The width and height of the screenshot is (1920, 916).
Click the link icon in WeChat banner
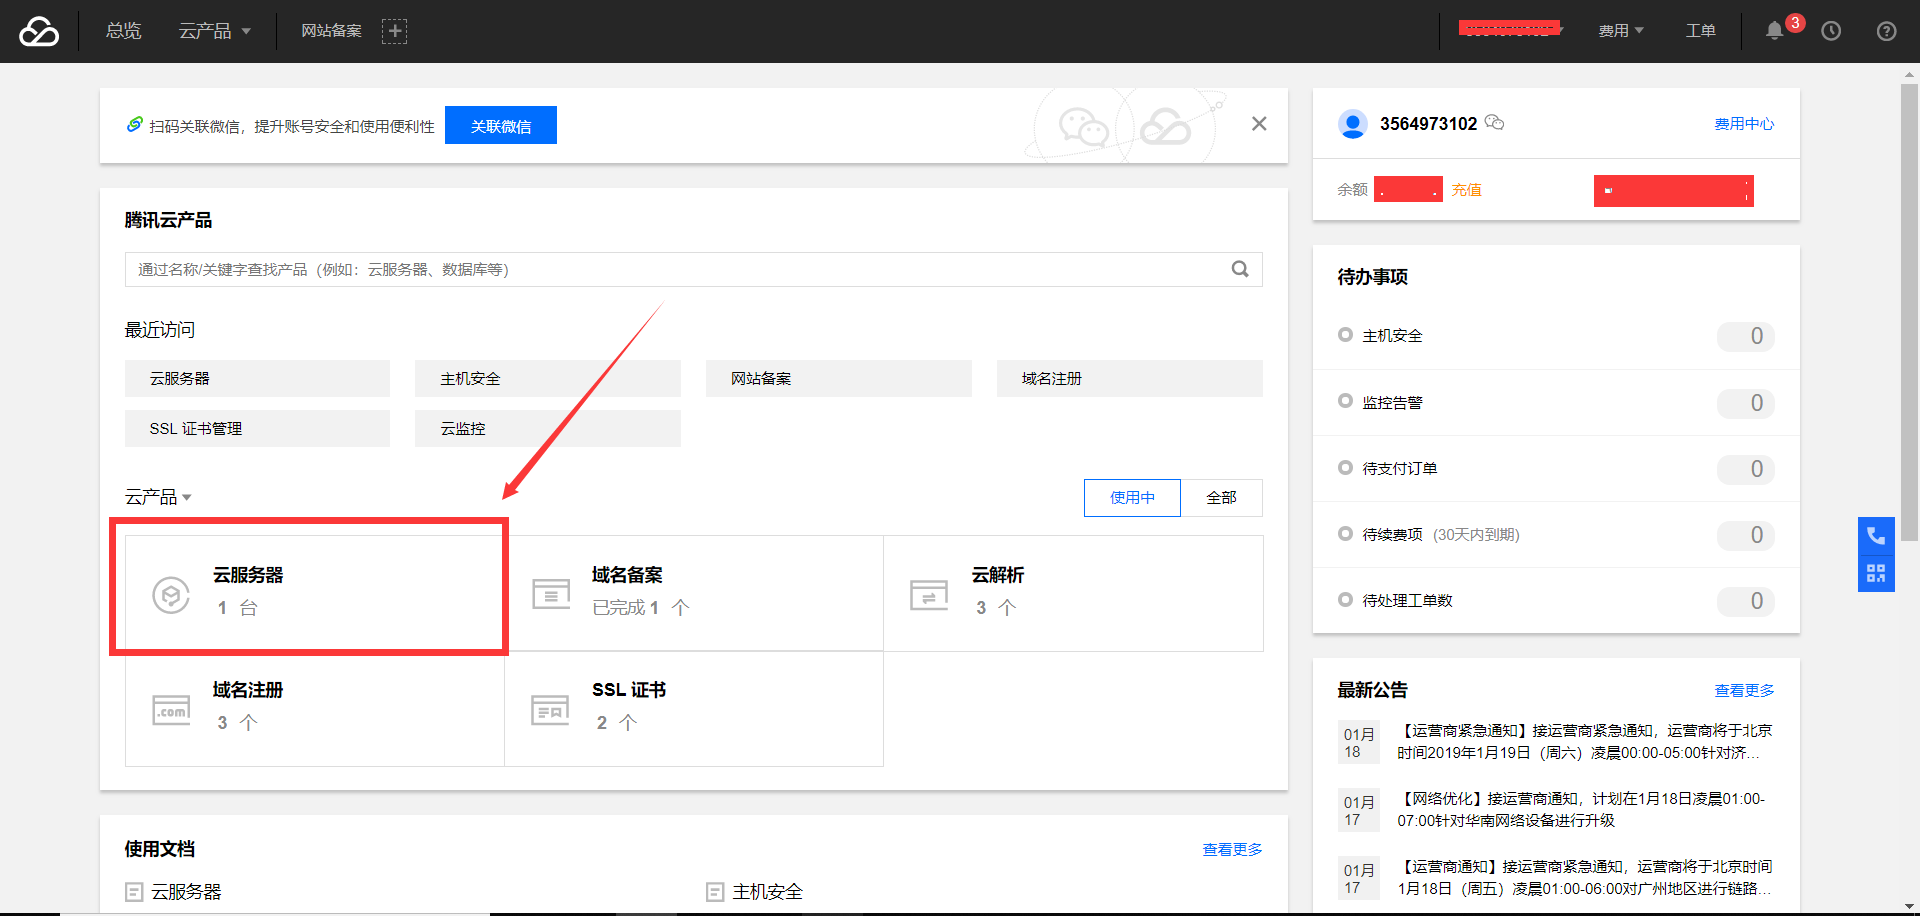click(x=135, y=125)
